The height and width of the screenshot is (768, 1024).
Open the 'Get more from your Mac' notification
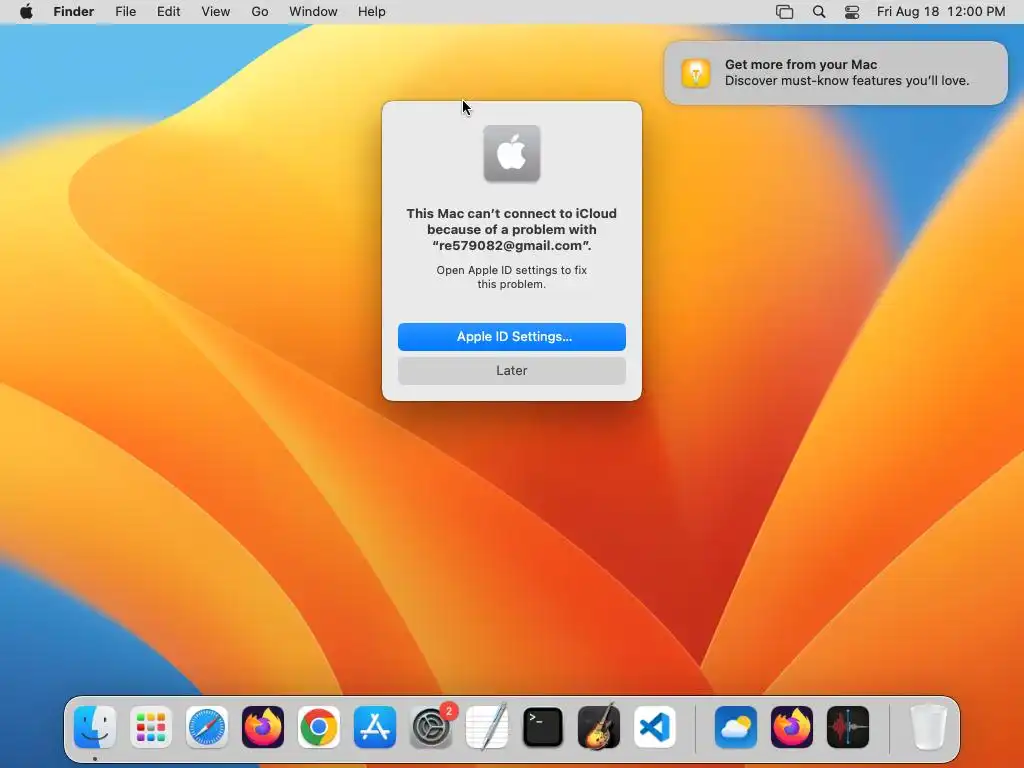coord(836,72)
